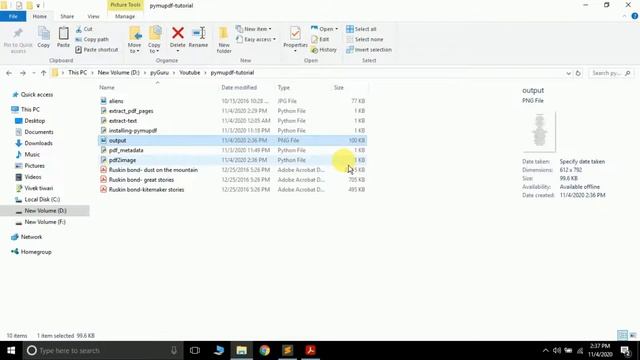Go back with the Back arrow
This screenshot has width=640, height=360.
9,73
